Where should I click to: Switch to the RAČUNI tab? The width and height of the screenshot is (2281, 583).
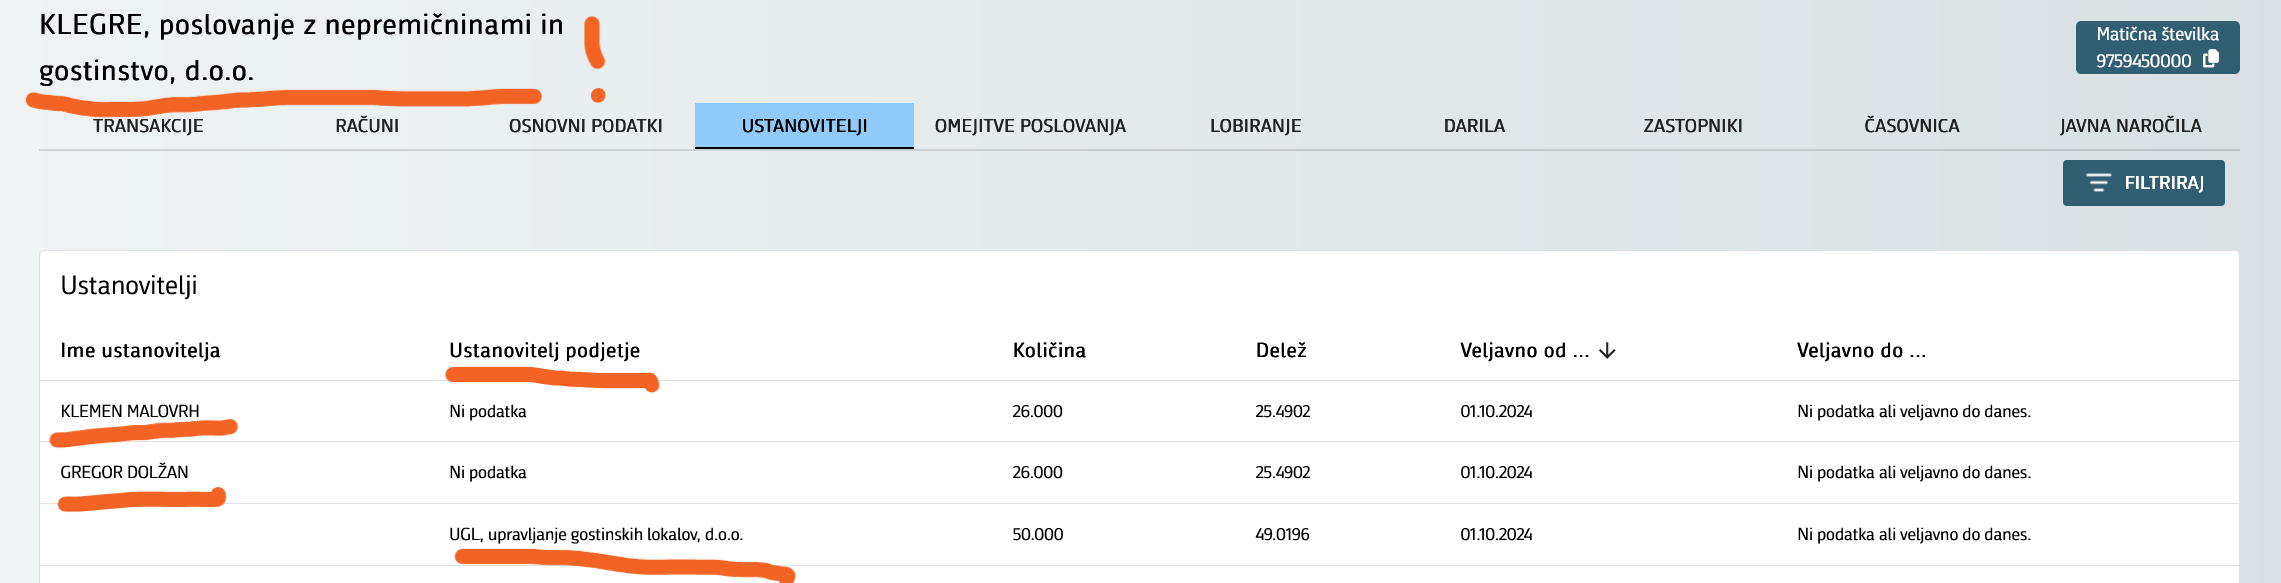[367, 126]
